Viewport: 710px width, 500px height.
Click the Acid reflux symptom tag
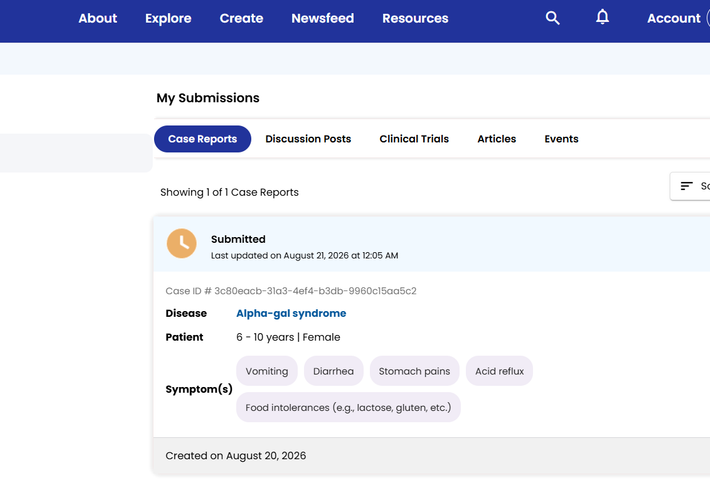499,371
